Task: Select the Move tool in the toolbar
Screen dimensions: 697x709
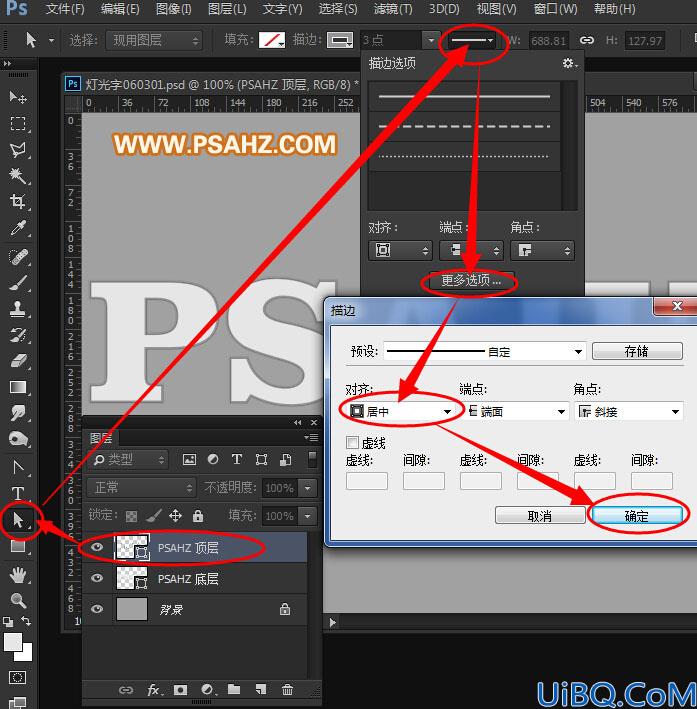Action: [x=18, y=97]
